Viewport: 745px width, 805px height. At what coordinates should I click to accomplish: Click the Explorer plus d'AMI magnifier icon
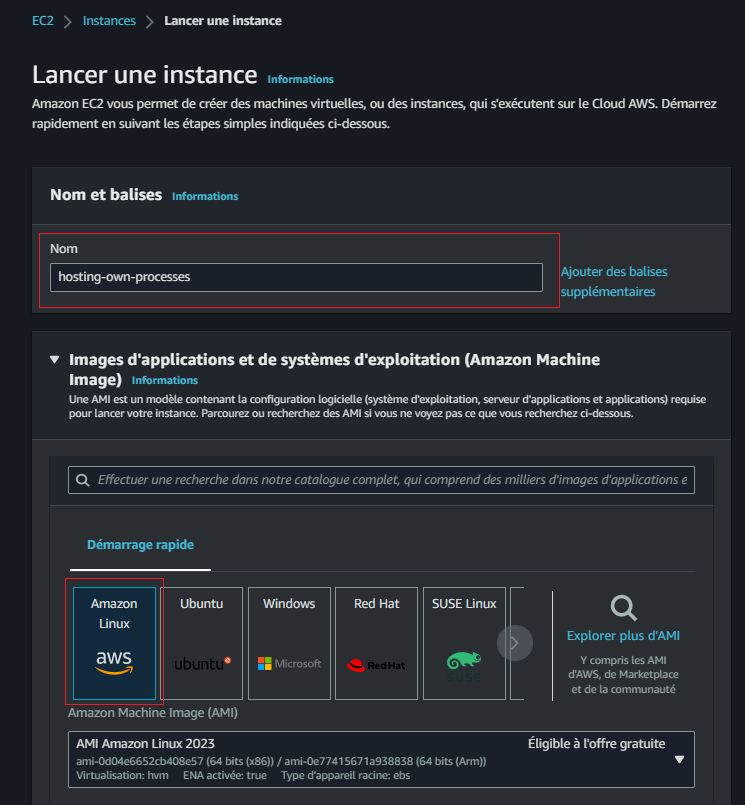click(624, 608)
